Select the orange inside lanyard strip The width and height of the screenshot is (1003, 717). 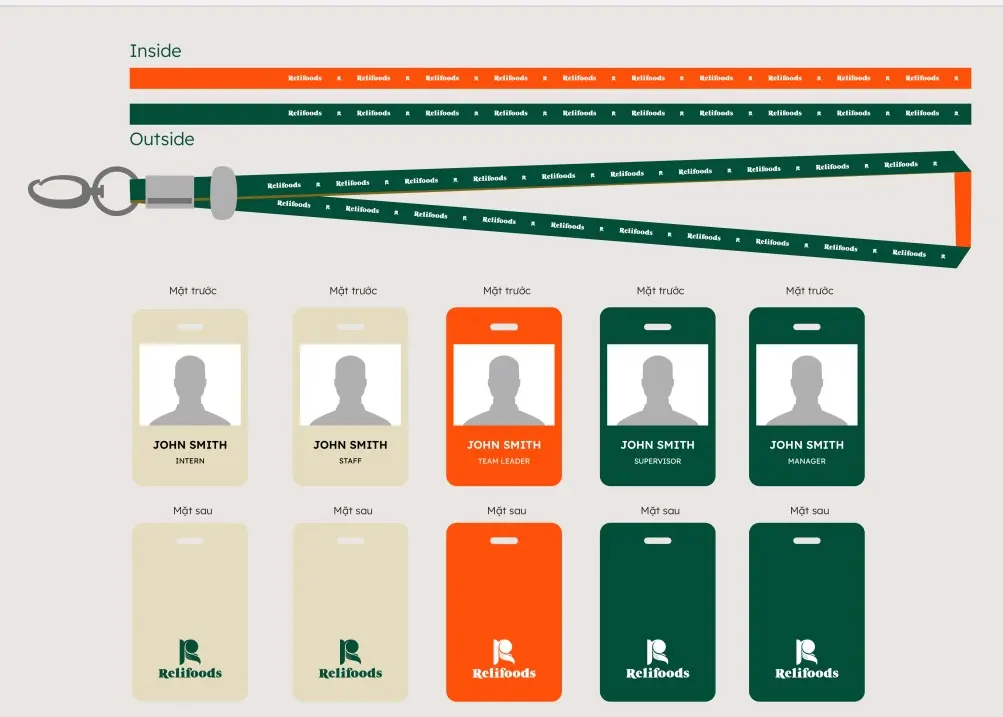pyautogui.click(x=550, y=78)
